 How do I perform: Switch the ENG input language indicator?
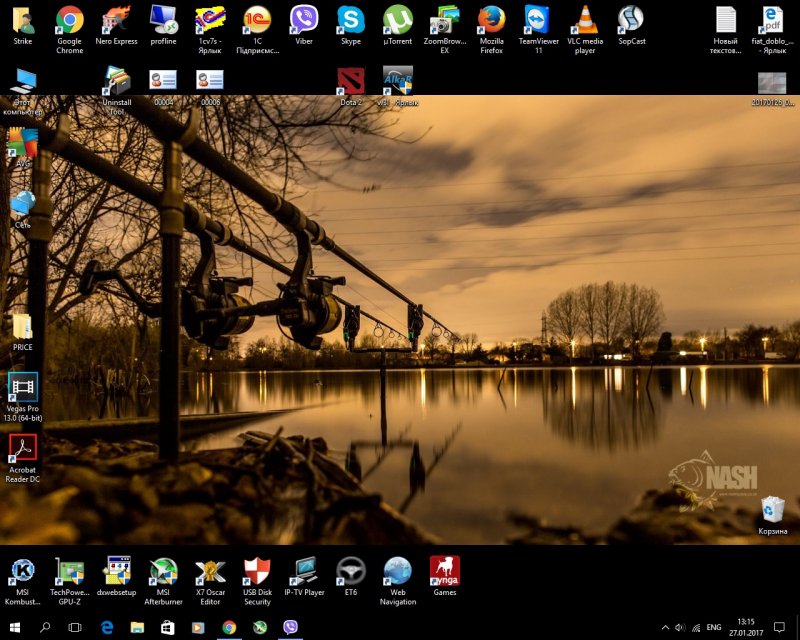click(x=713, y=627)
